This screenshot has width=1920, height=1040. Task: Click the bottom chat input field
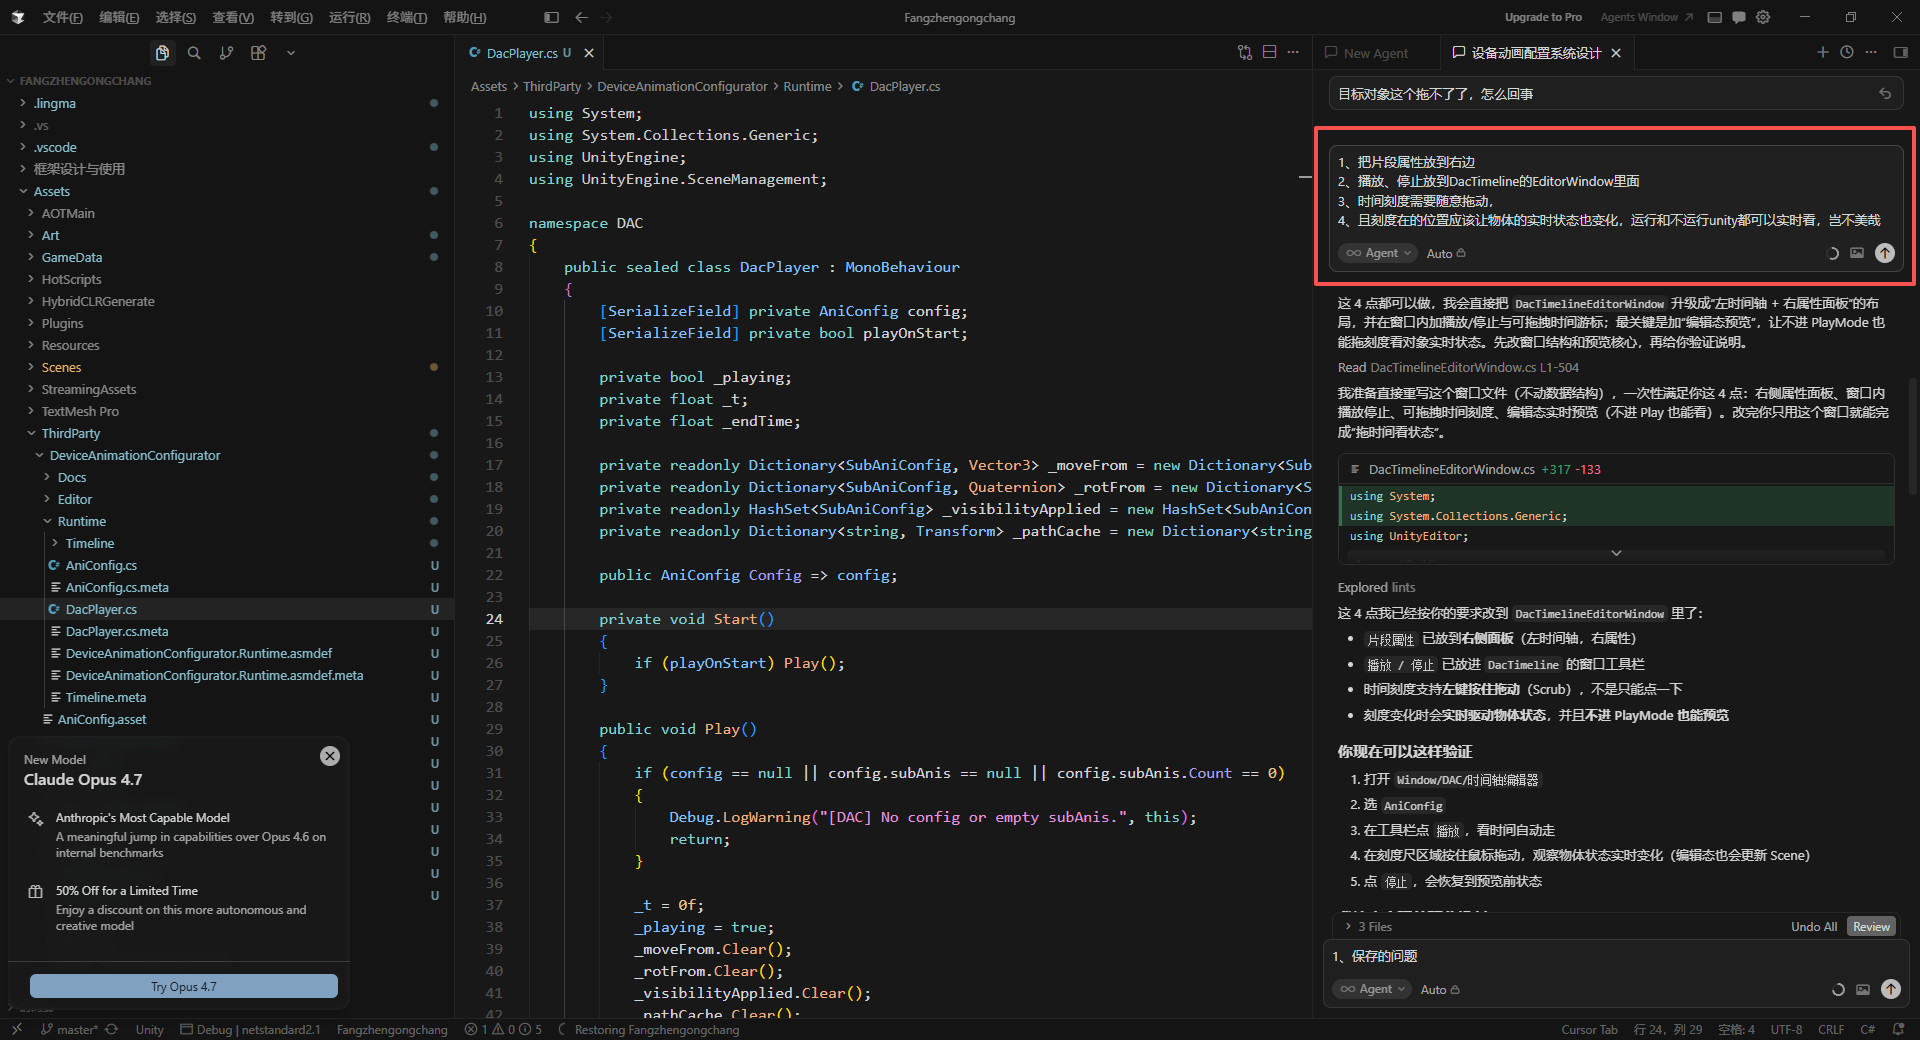coord(1615,957)
